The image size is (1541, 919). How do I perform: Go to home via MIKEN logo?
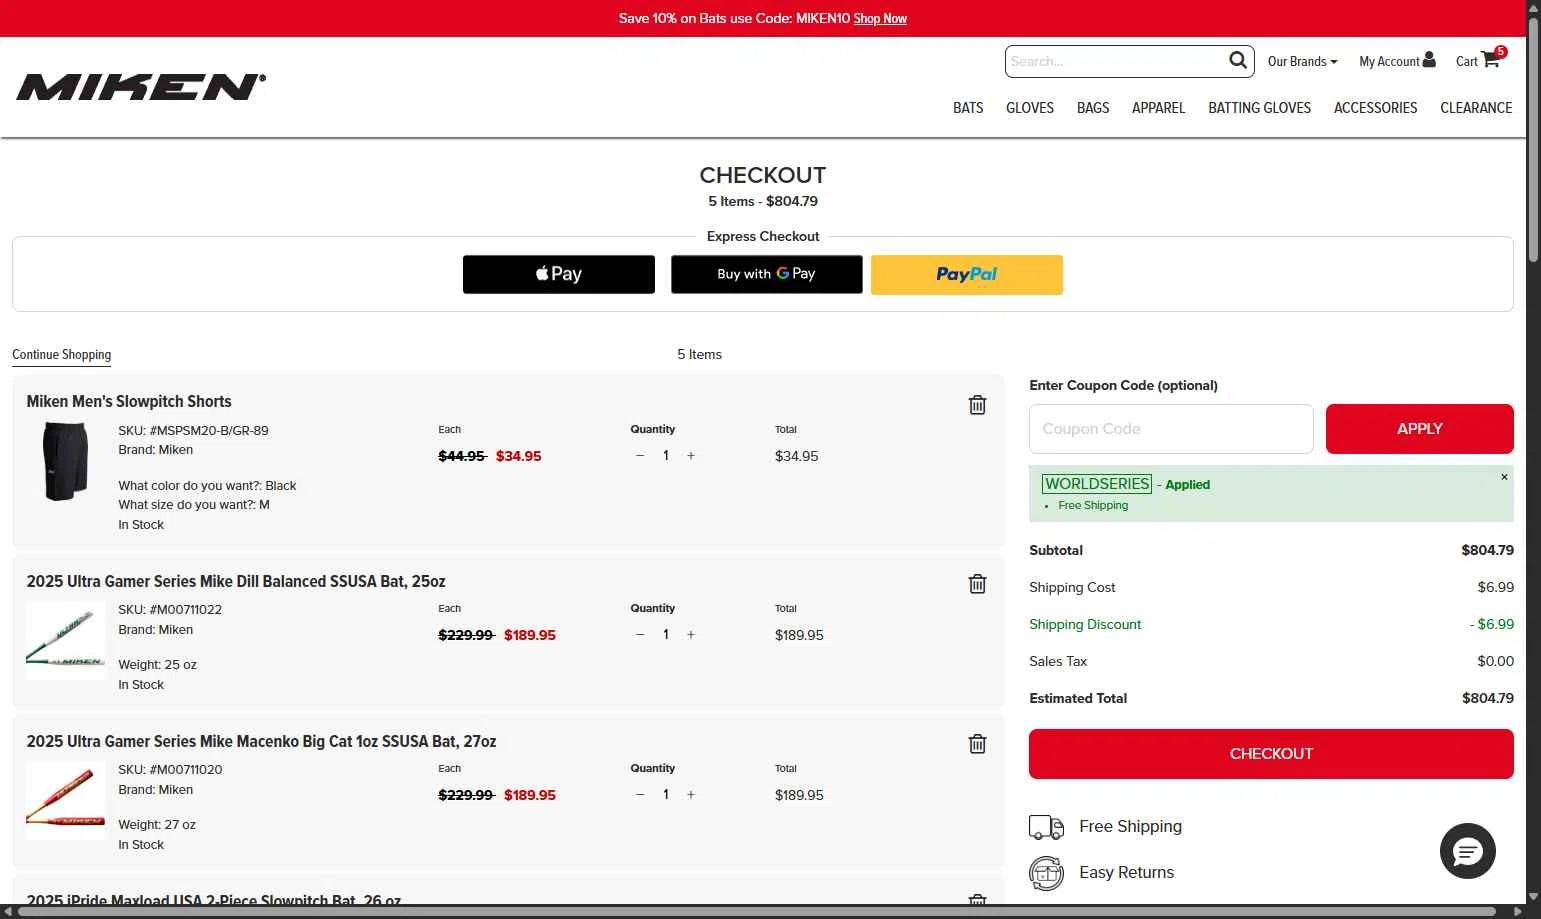point(141,87)
